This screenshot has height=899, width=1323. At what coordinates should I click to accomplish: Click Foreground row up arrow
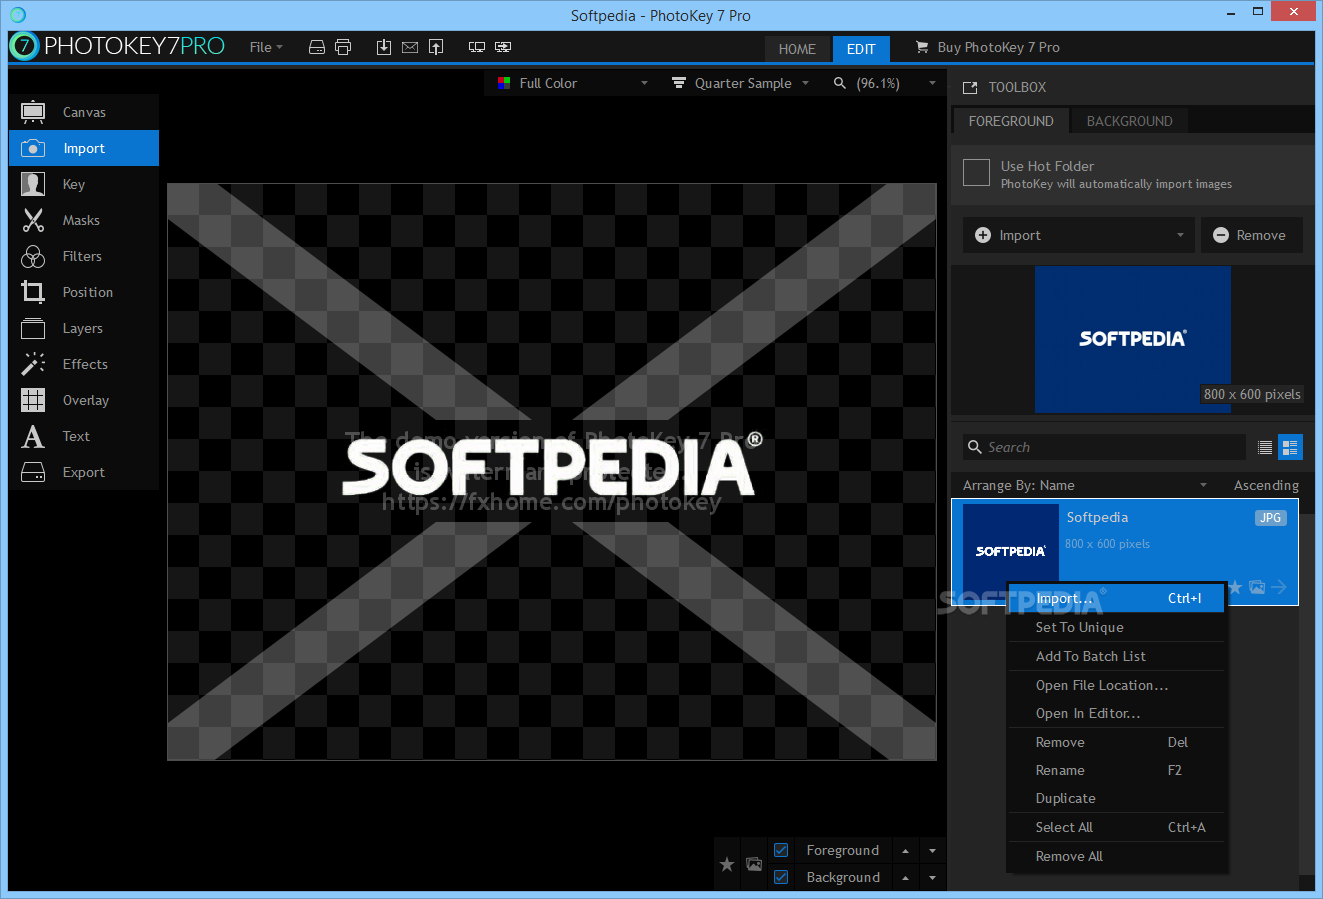pyautogui.click(x=905, y=851)
